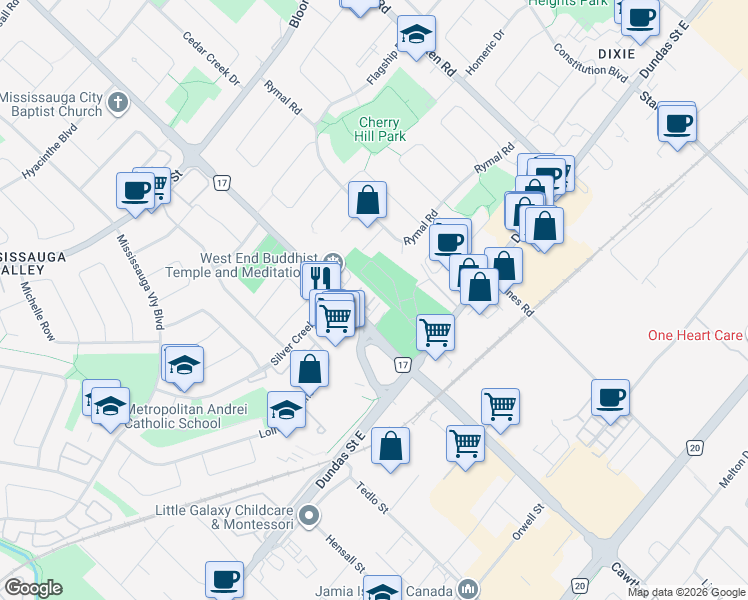Click the route 17 shield near Hyacinthe intersection
The image size is (748, 600).
coord(221,183)
